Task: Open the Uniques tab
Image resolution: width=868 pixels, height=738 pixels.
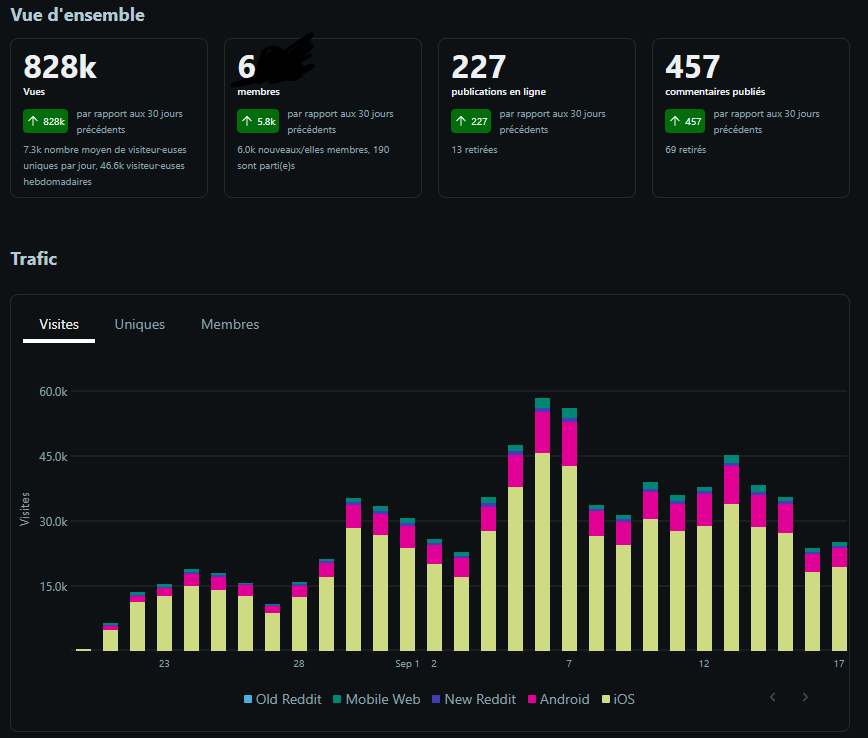Action: point(140,324)
